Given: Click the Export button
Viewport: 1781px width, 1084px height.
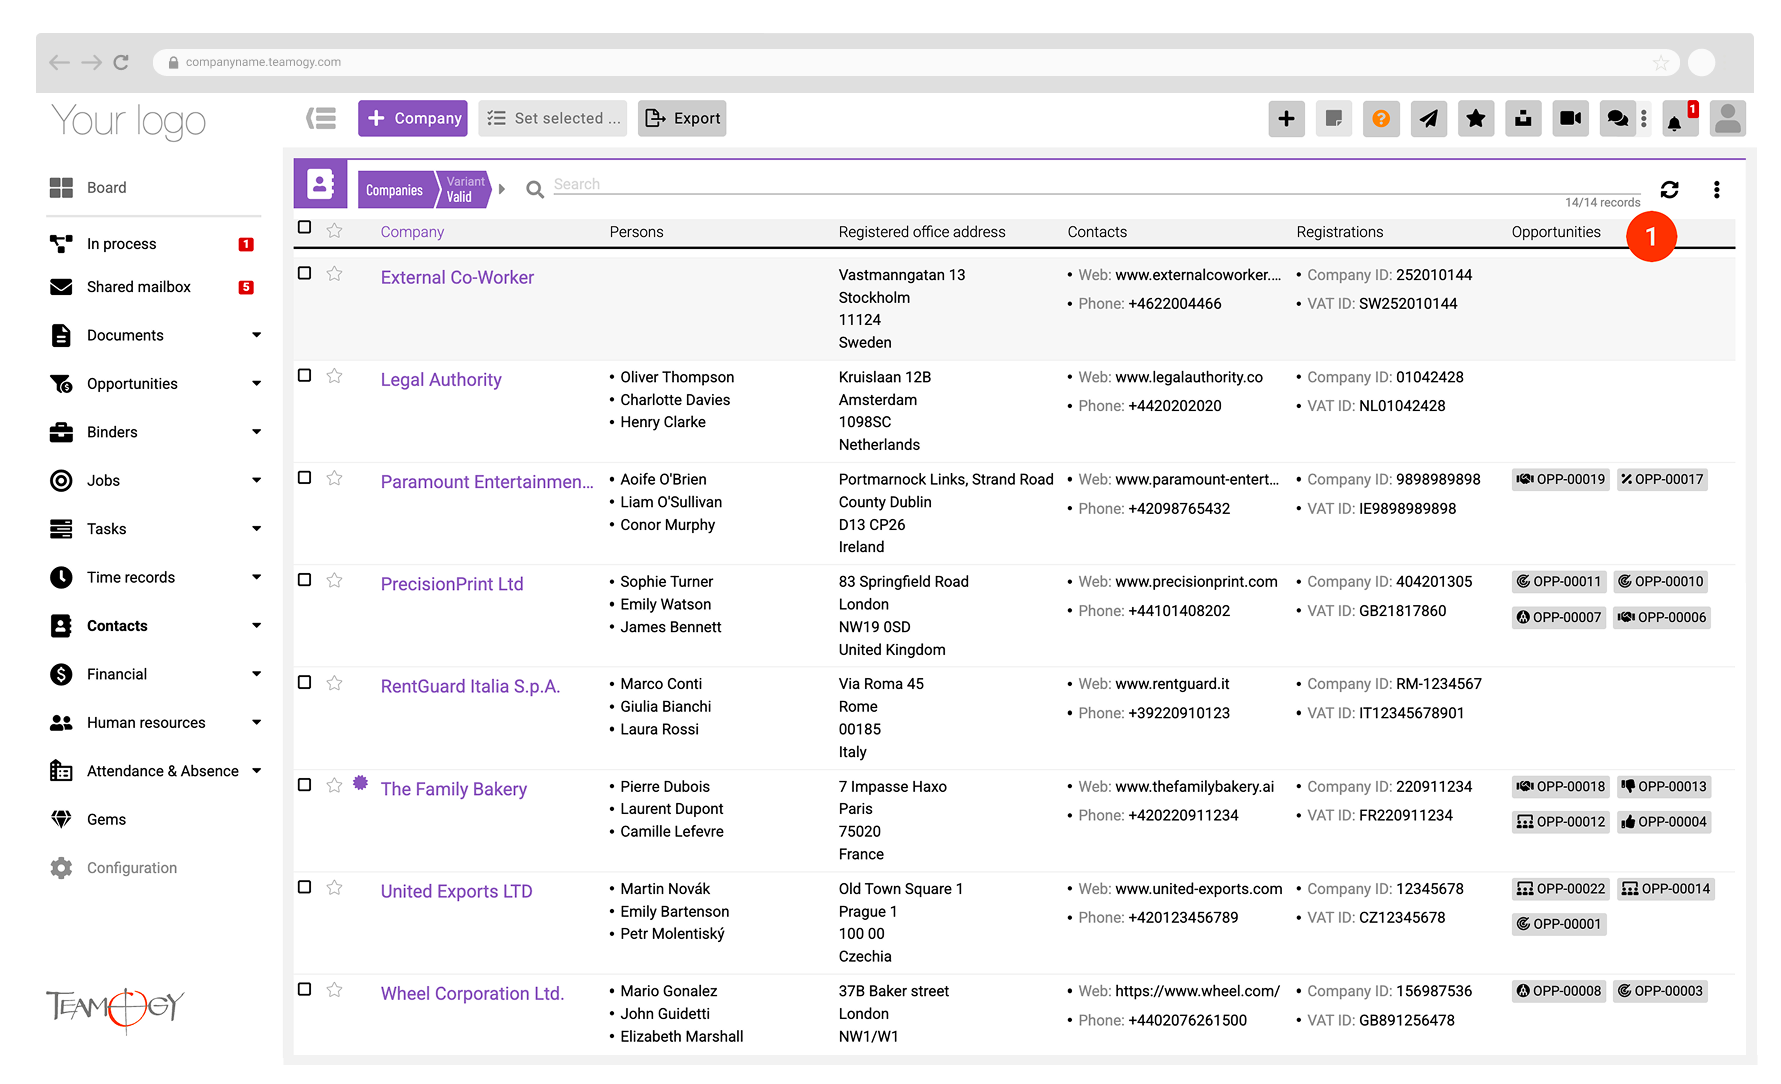Looking at the screenshot, I should 682,119.
